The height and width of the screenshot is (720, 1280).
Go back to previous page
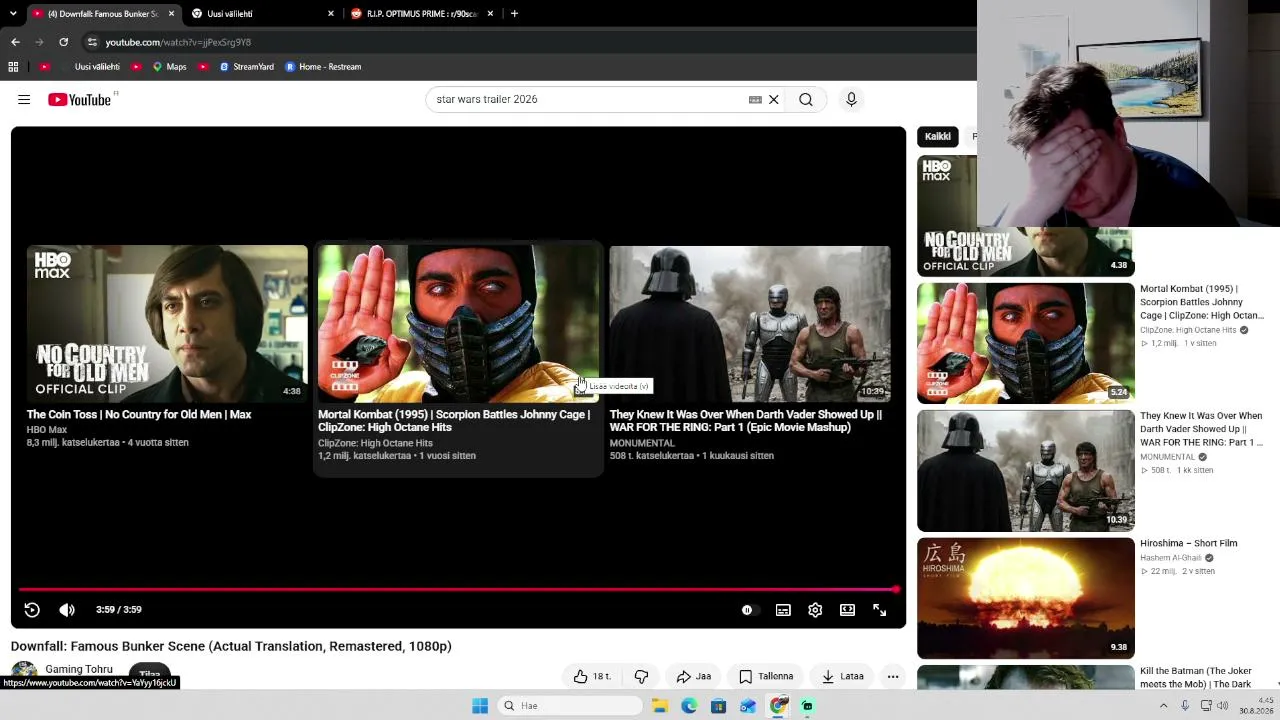tap(15, 42)
